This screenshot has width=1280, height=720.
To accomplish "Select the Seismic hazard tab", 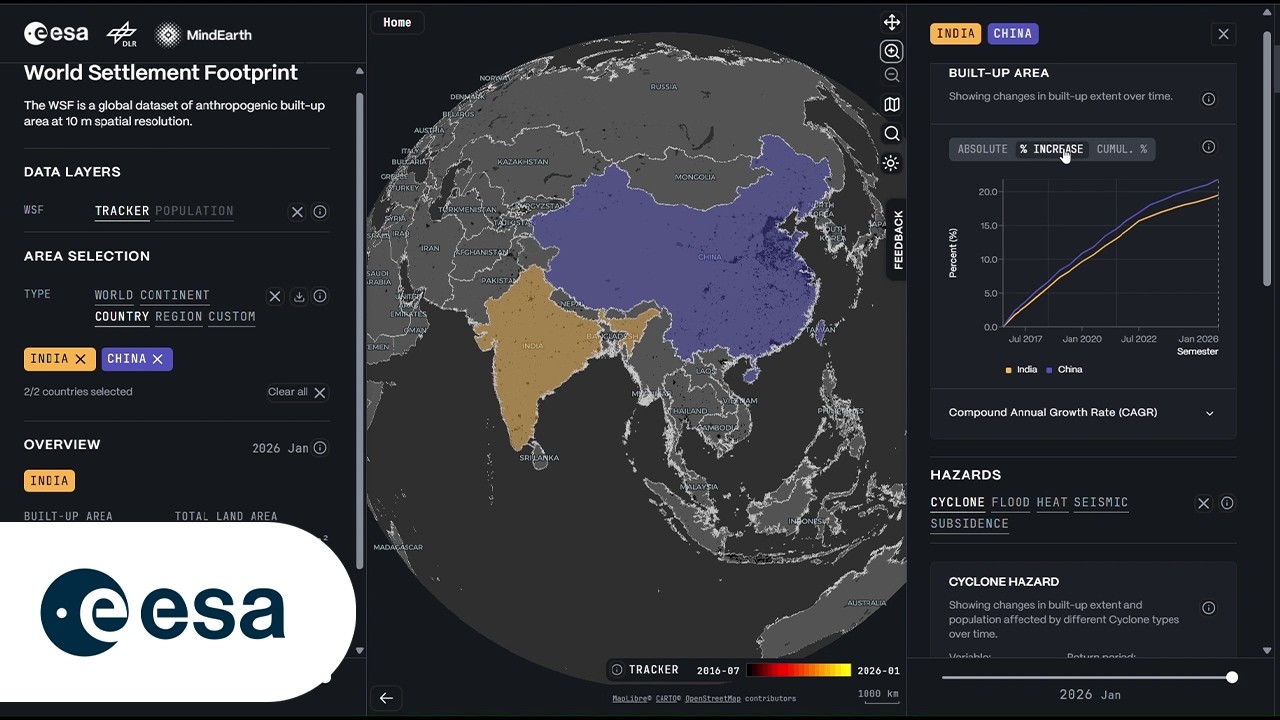I will coord(1101,502).
